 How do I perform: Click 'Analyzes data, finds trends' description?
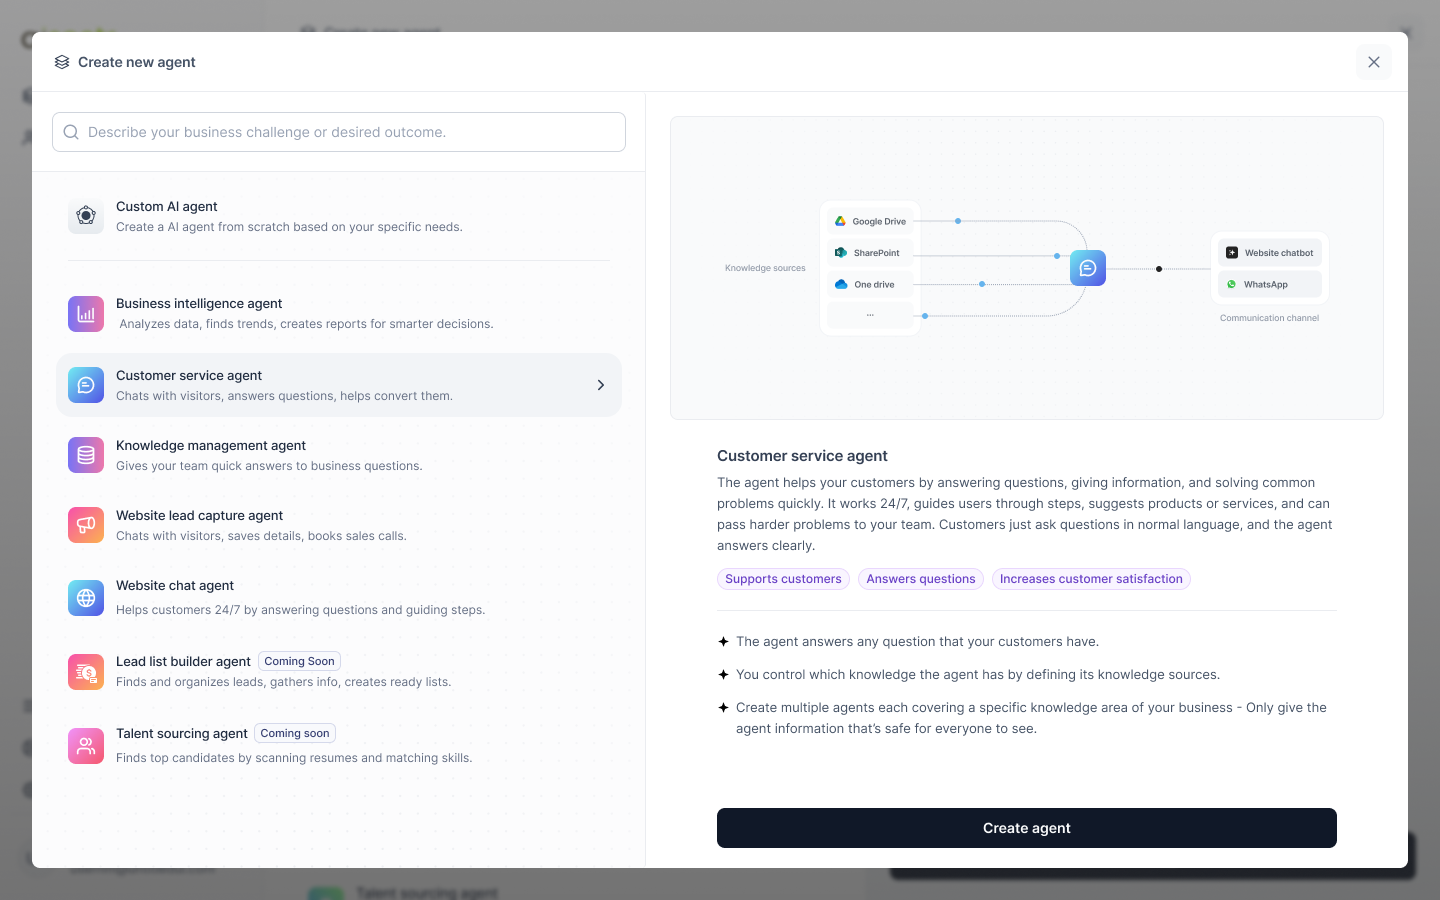point(306,324)
